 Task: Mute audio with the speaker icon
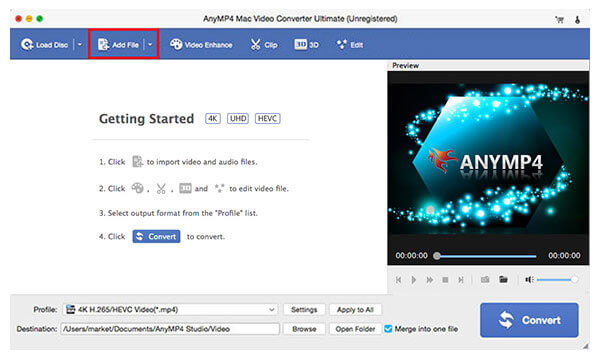pyautogui.click(x=529, y=280)
